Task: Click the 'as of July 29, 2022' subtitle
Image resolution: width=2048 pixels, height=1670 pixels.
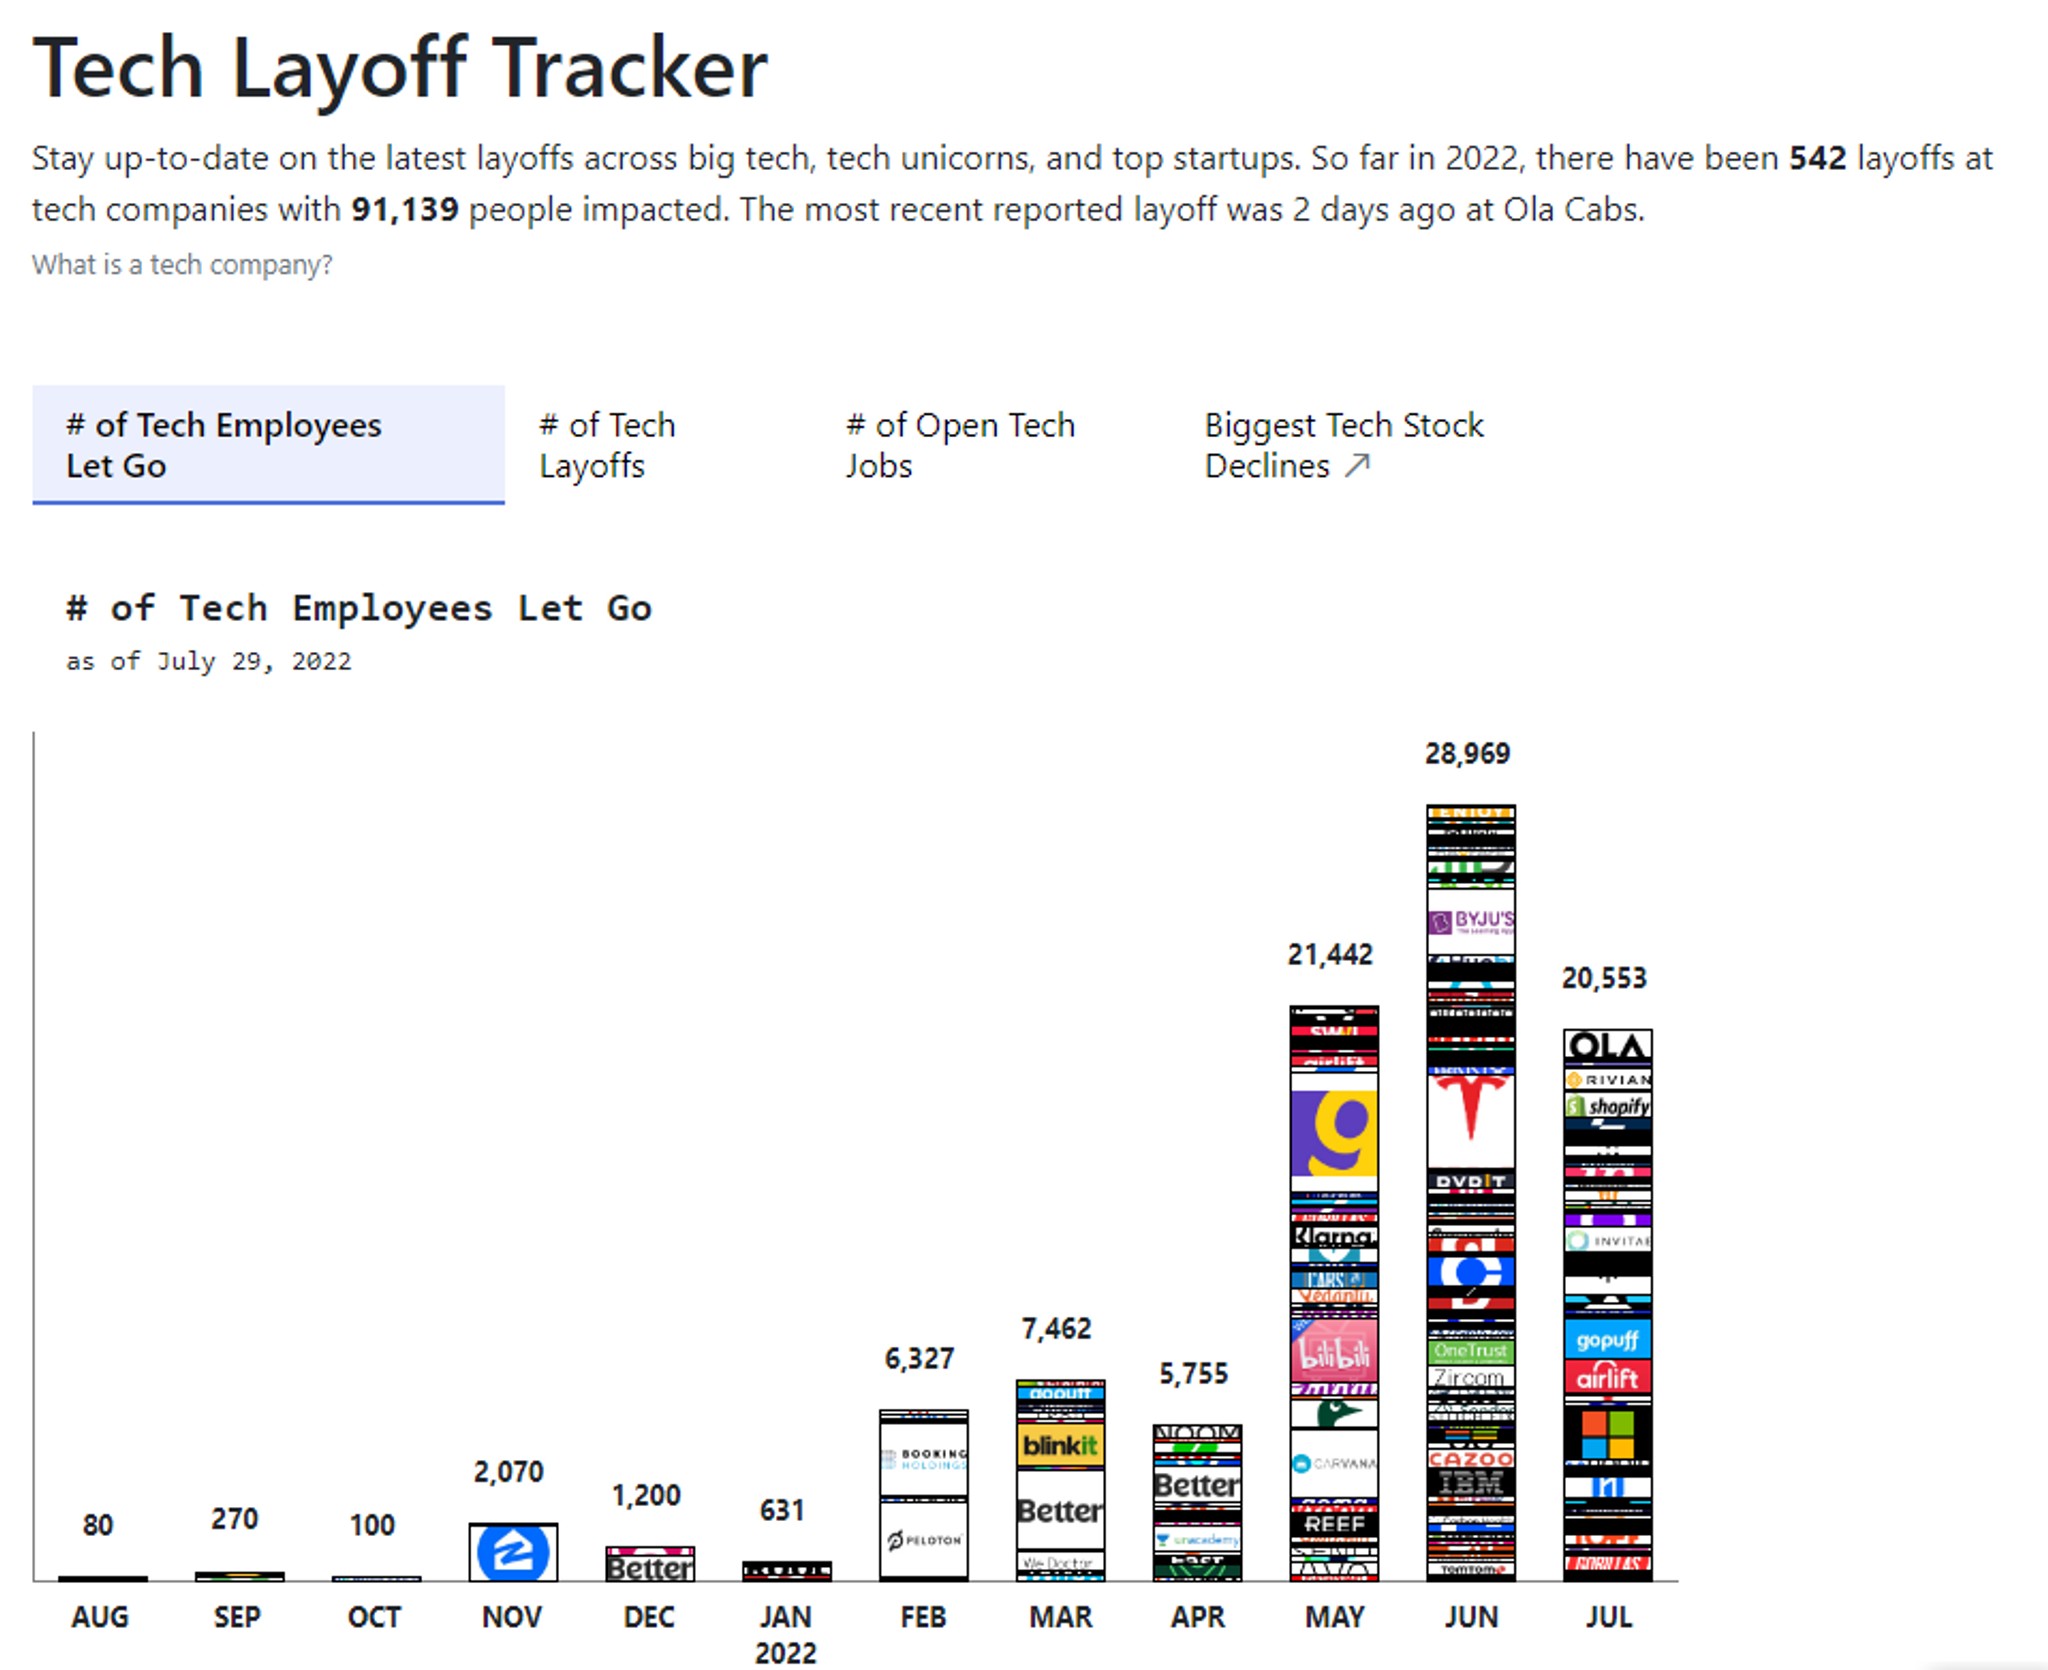Action: pos(209,661)
